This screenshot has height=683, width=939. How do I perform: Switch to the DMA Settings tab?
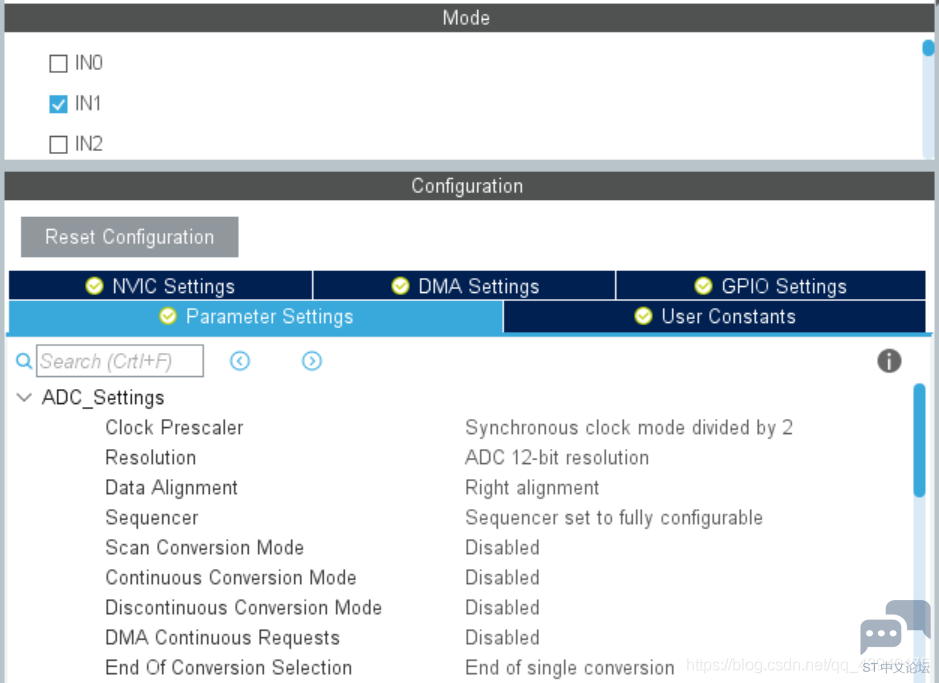click(465, 286)
